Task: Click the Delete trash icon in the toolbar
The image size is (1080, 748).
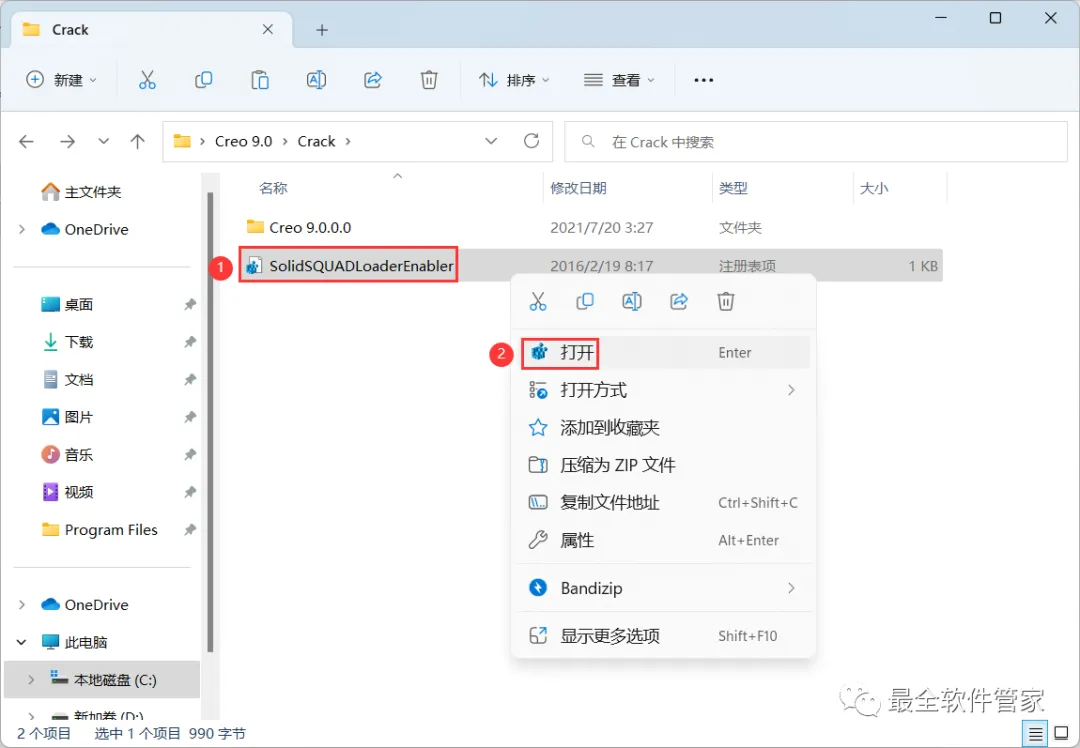Action: 429,80
